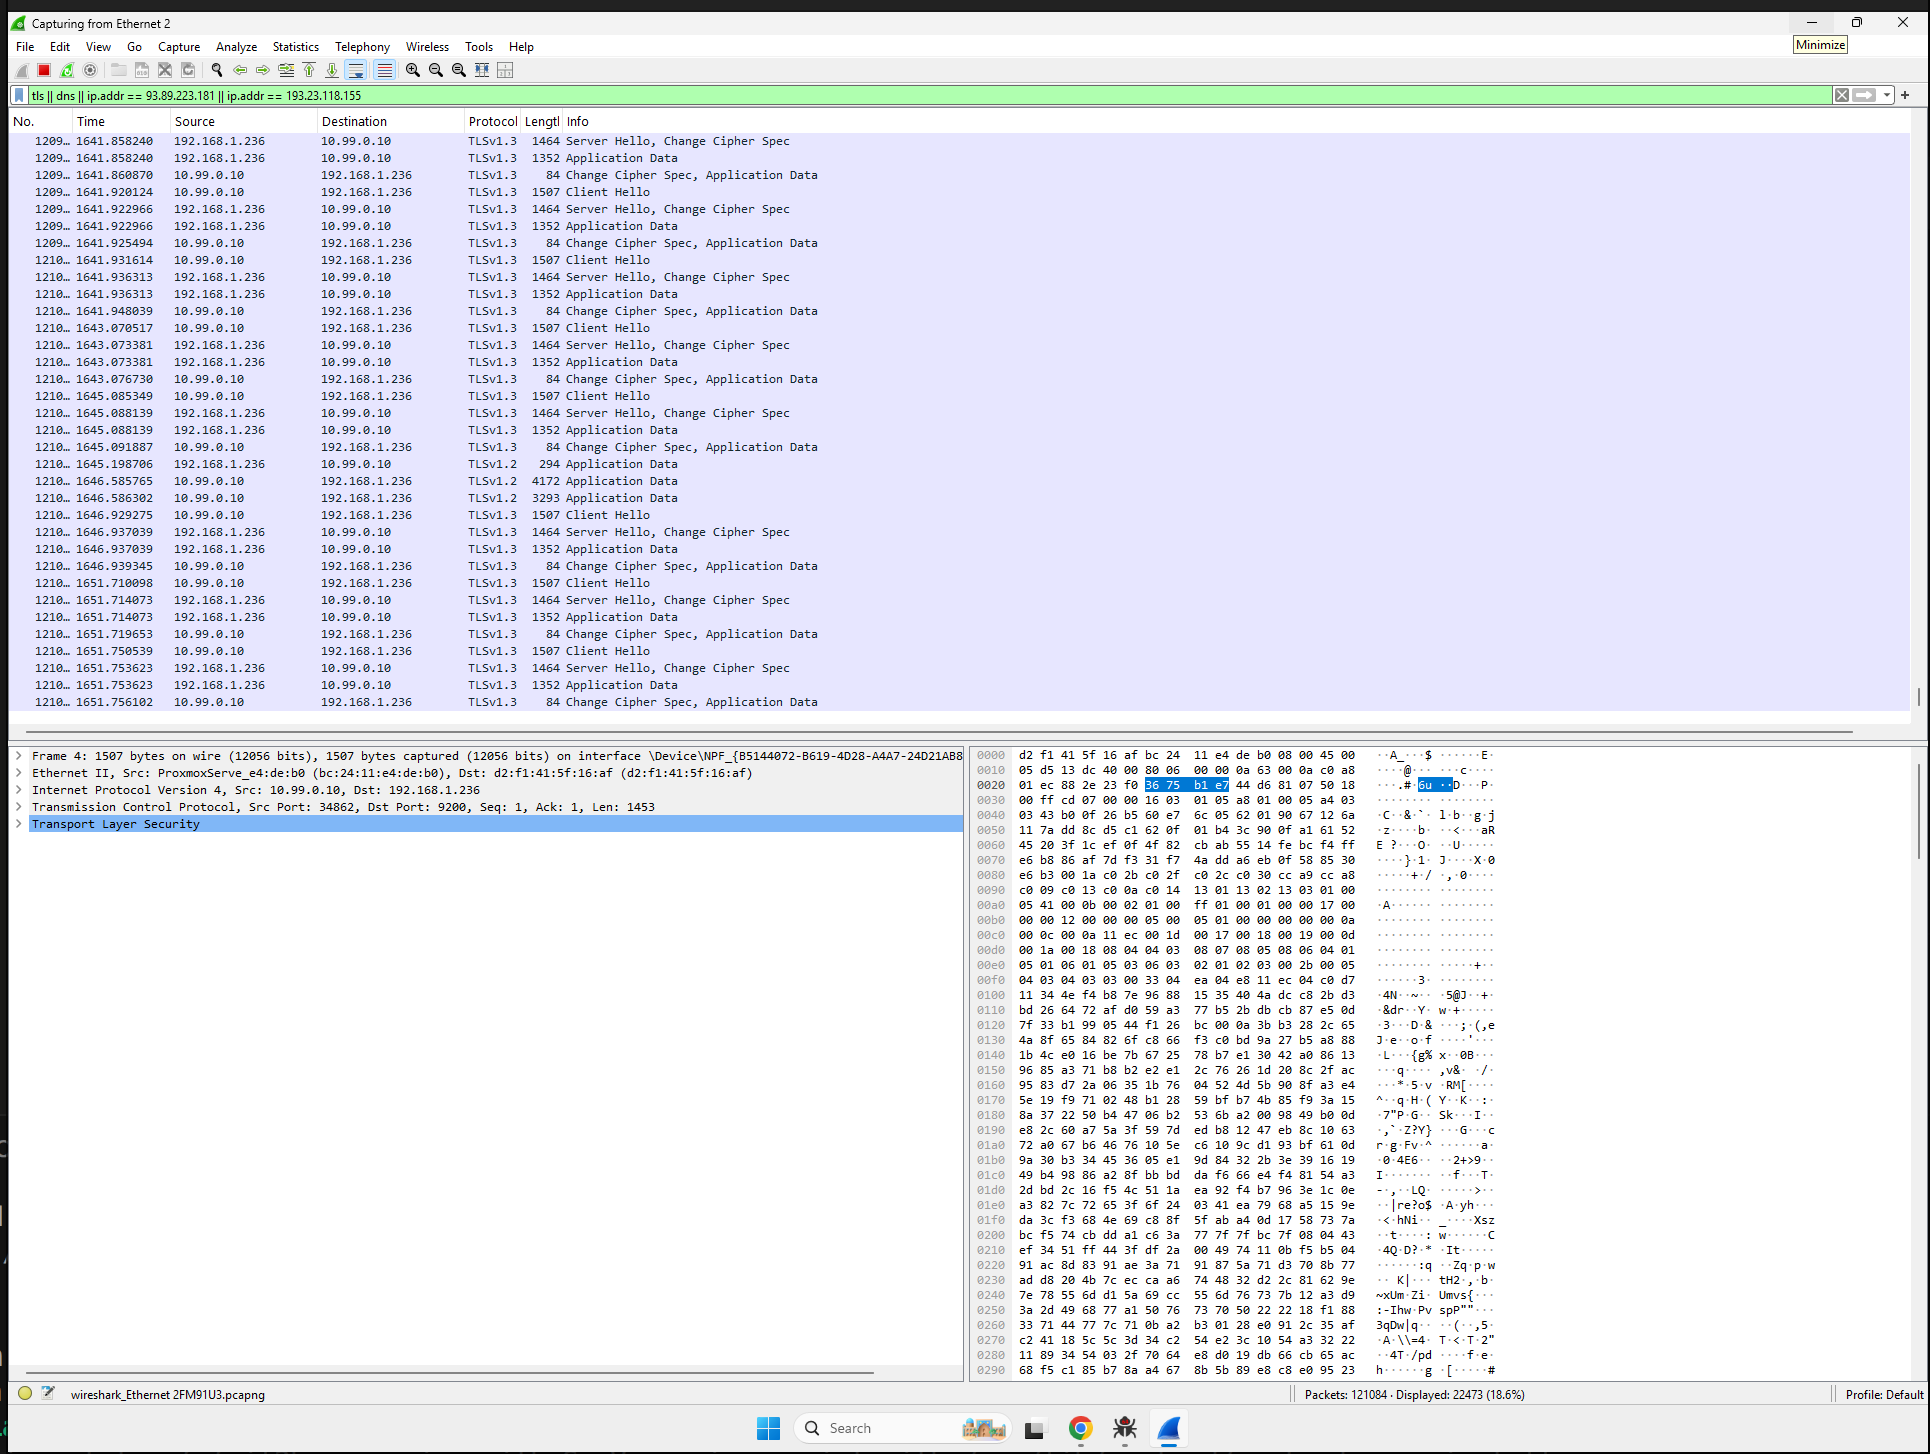The height and width of the screenshot is (1454, 1930).
Task: Sort by the Time column header
Action: click(121, 122)
